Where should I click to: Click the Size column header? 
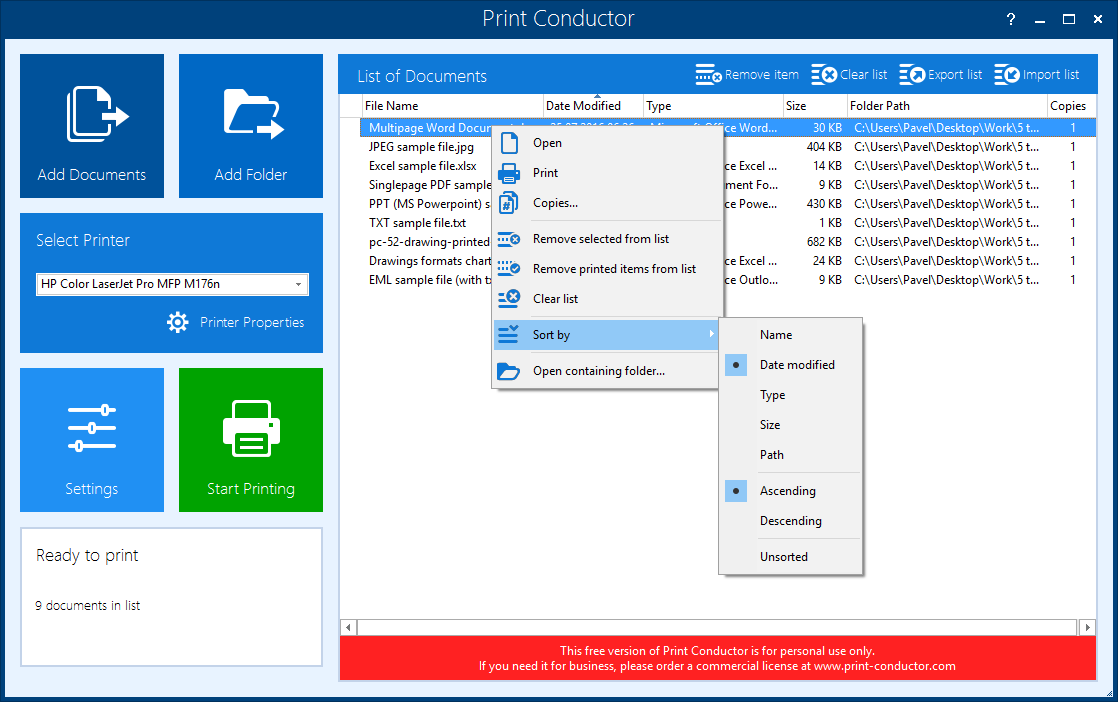(815, 105)
